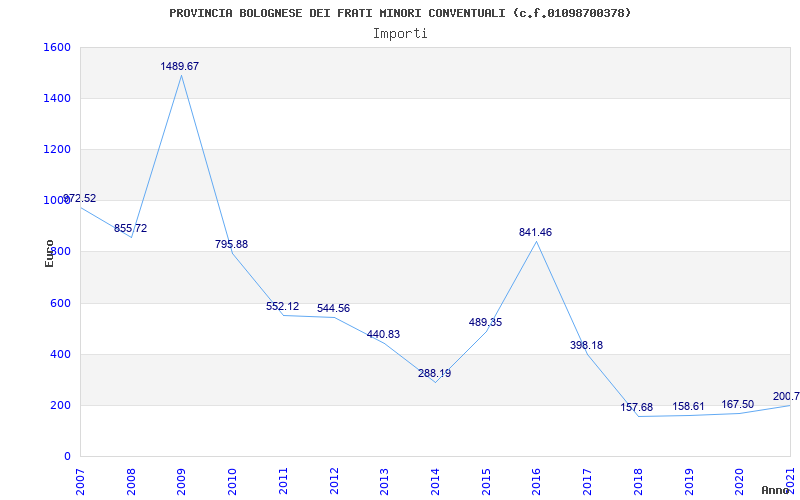Click the y-axis value 400
This screenshot has width=800, height=500.
click(x=58, y=355)
